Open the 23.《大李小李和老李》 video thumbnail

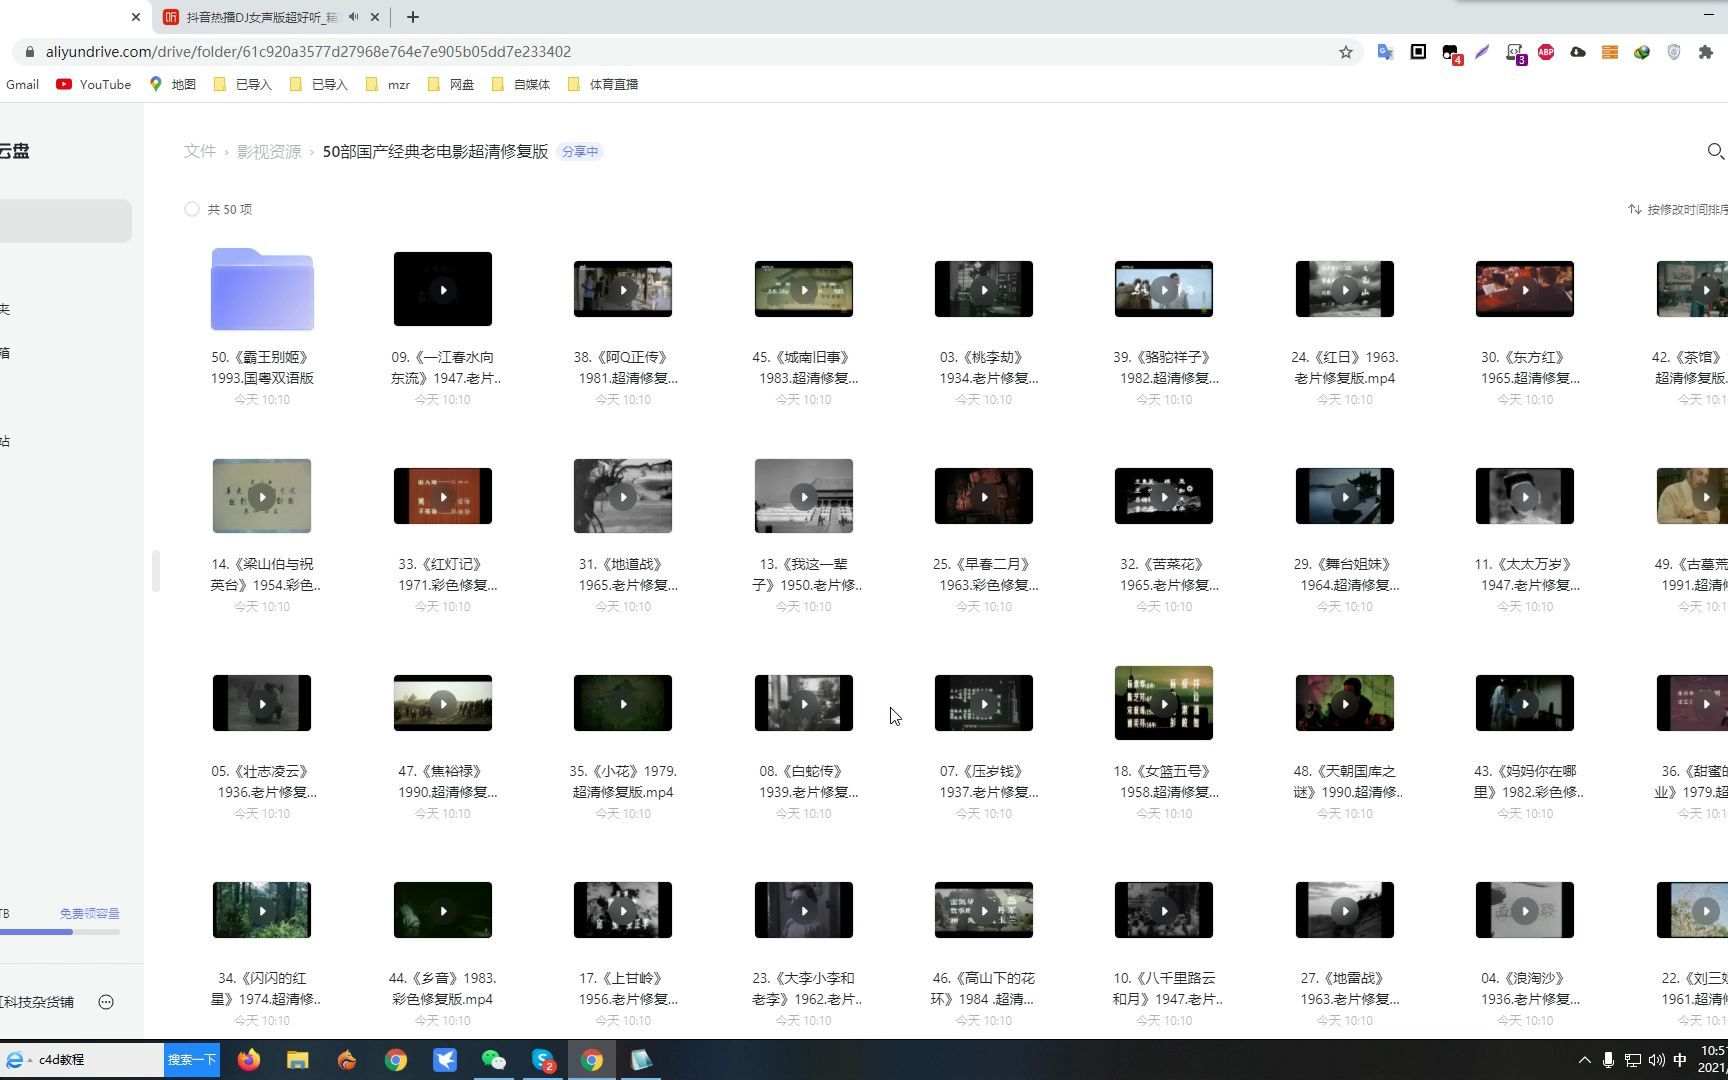pos(804,910)
